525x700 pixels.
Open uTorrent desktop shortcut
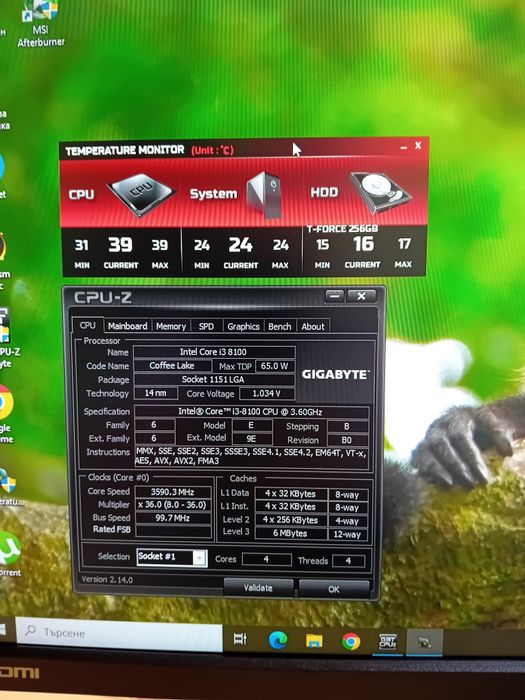point(10,554)
